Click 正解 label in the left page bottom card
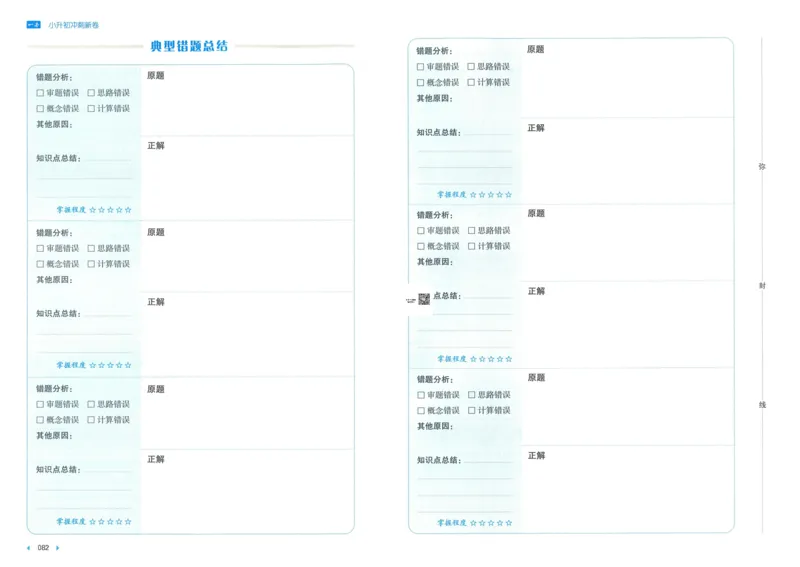Screen dimensions: 800x567 [156, 459]
